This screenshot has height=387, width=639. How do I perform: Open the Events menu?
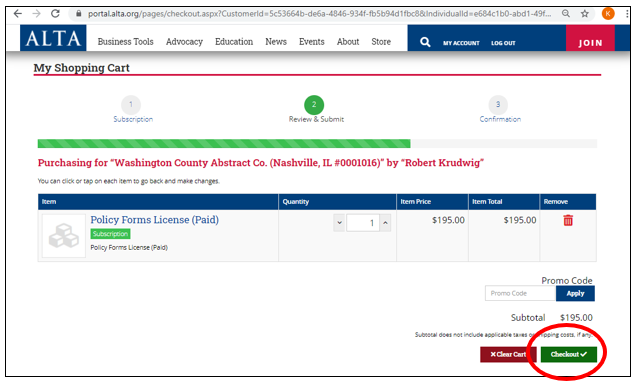point(312,42)
